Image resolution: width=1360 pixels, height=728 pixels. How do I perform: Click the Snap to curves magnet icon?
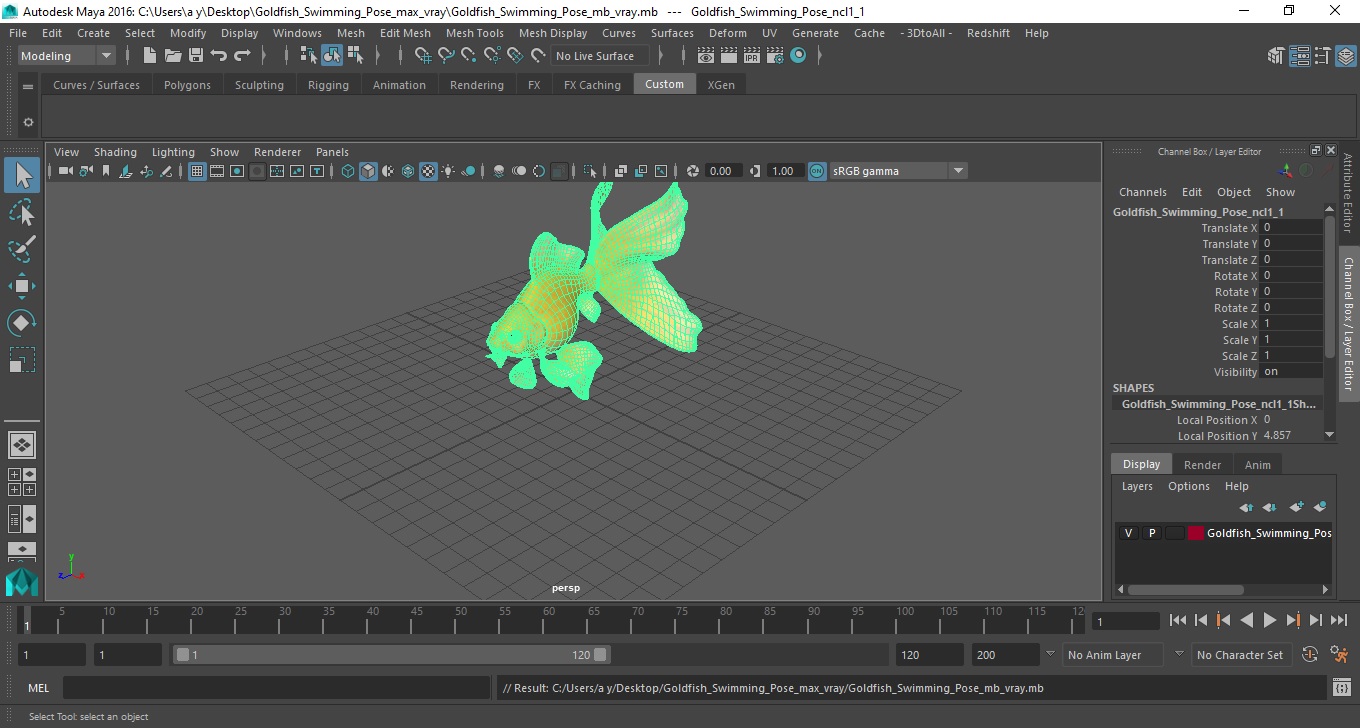446,56
